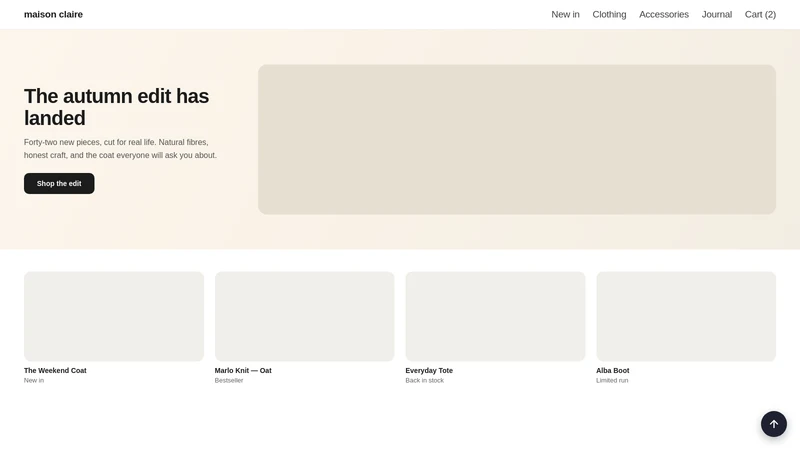The height and width of the screenshot is (450, 800).
Task: Click the Marlo Knit — Oat title
Action: point(243,370)
